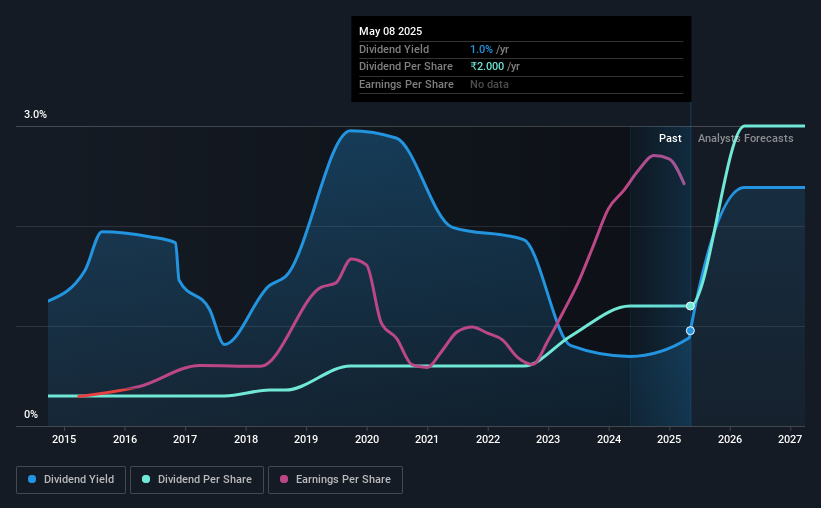This screenshot has height=508, width=821.
Task: Click the 2021 x-axis label
Action: [x=427, y=439]
